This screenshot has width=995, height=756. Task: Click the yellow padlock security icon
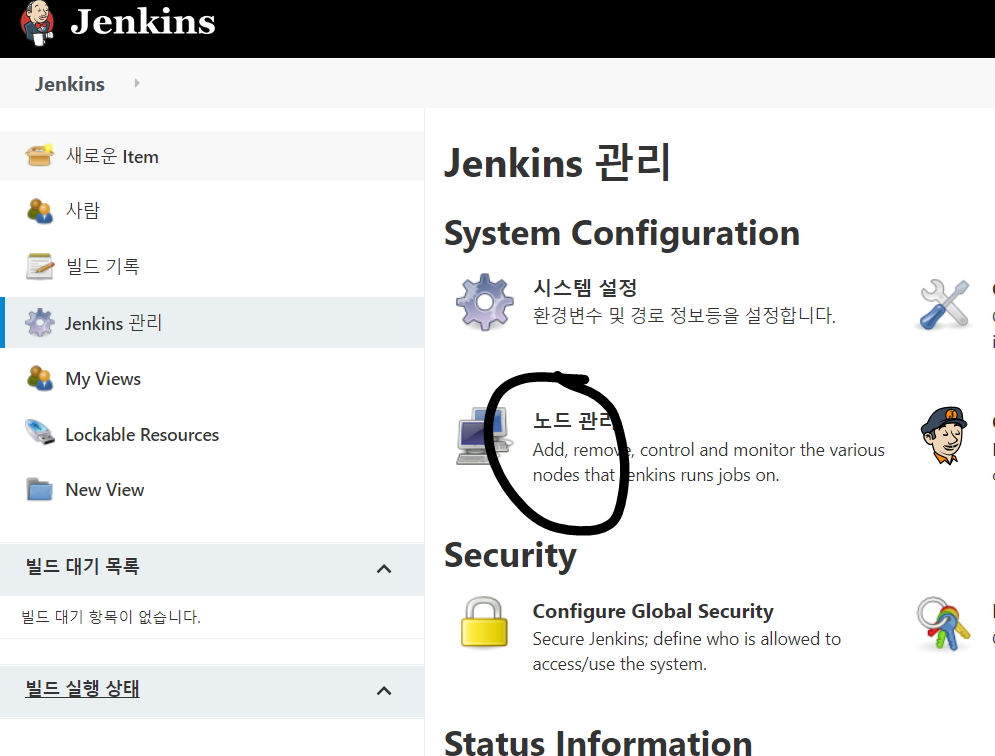[x=484, y=622]
